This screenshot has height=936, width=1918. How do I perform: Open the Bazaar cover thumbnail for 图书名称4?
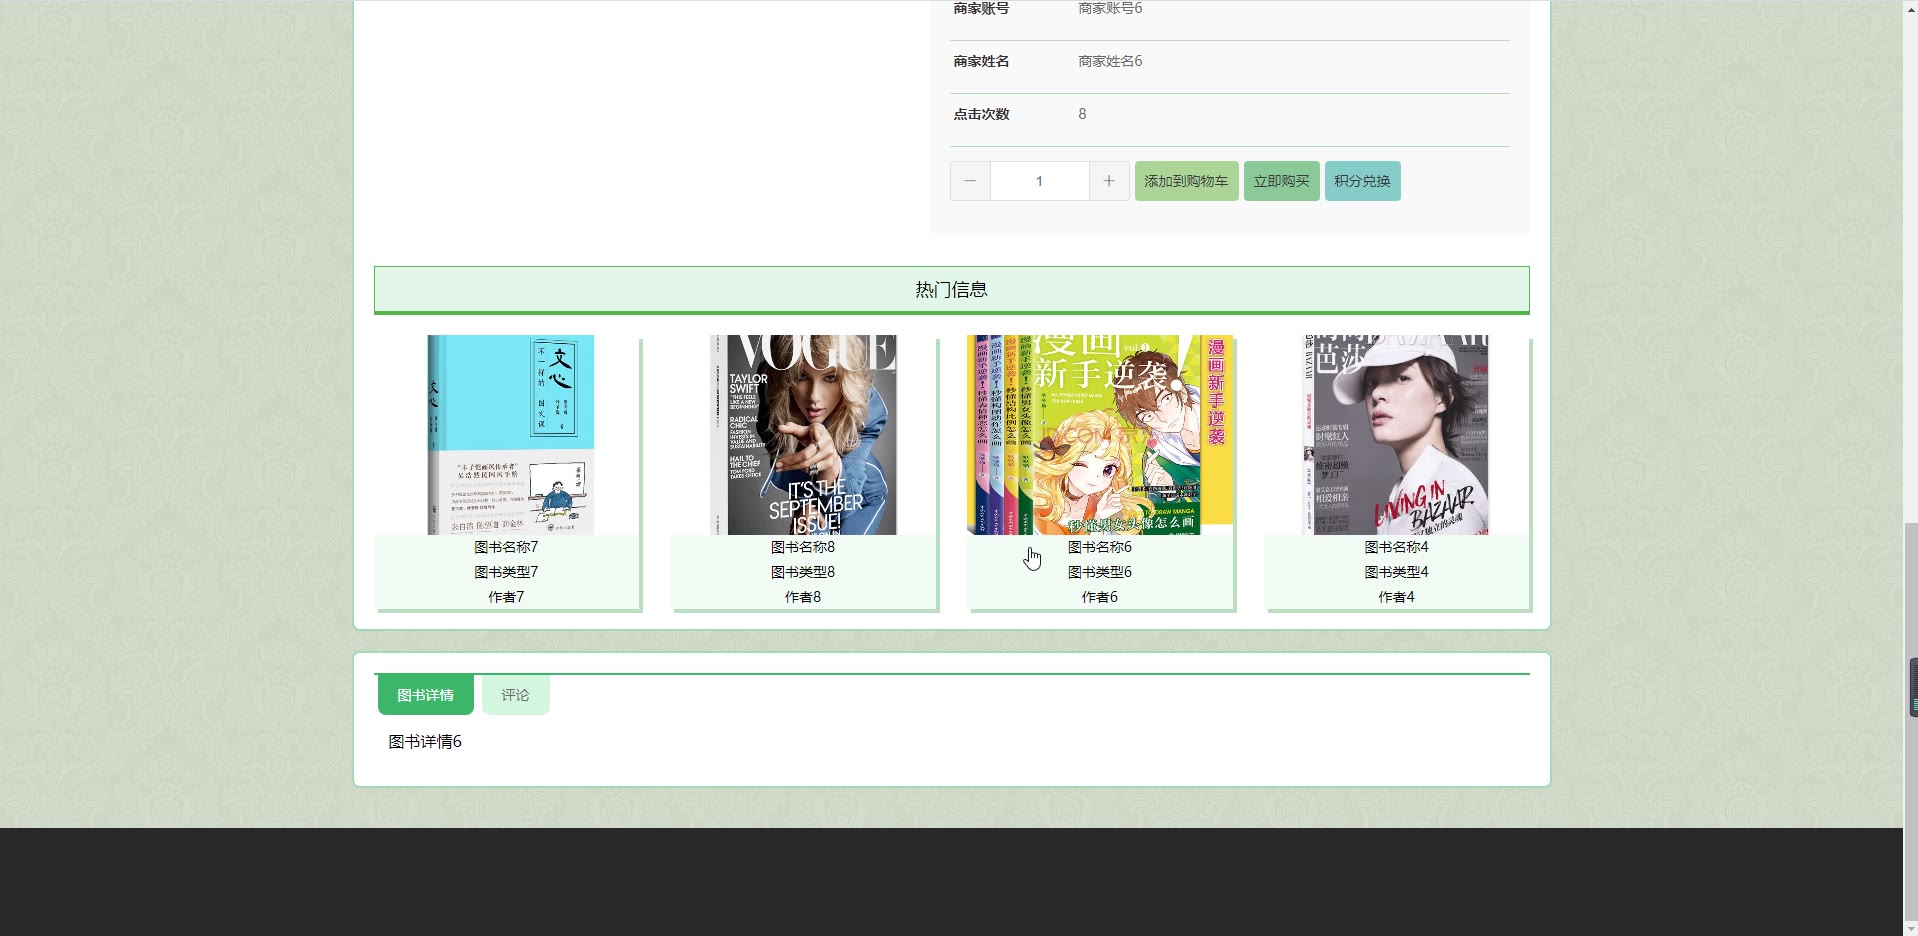[x=1396, y=435]
